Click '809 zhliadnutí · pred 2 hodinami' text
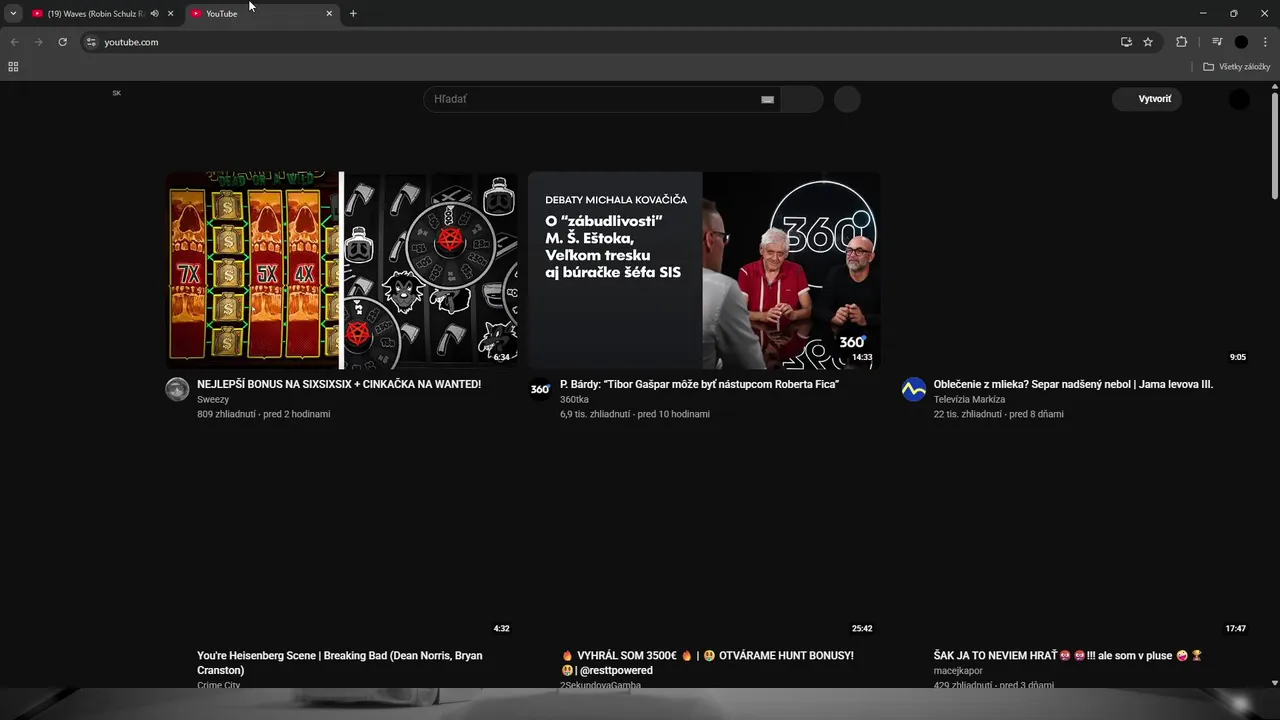The height and width of the screenshot is (720, 1280). 264,414
